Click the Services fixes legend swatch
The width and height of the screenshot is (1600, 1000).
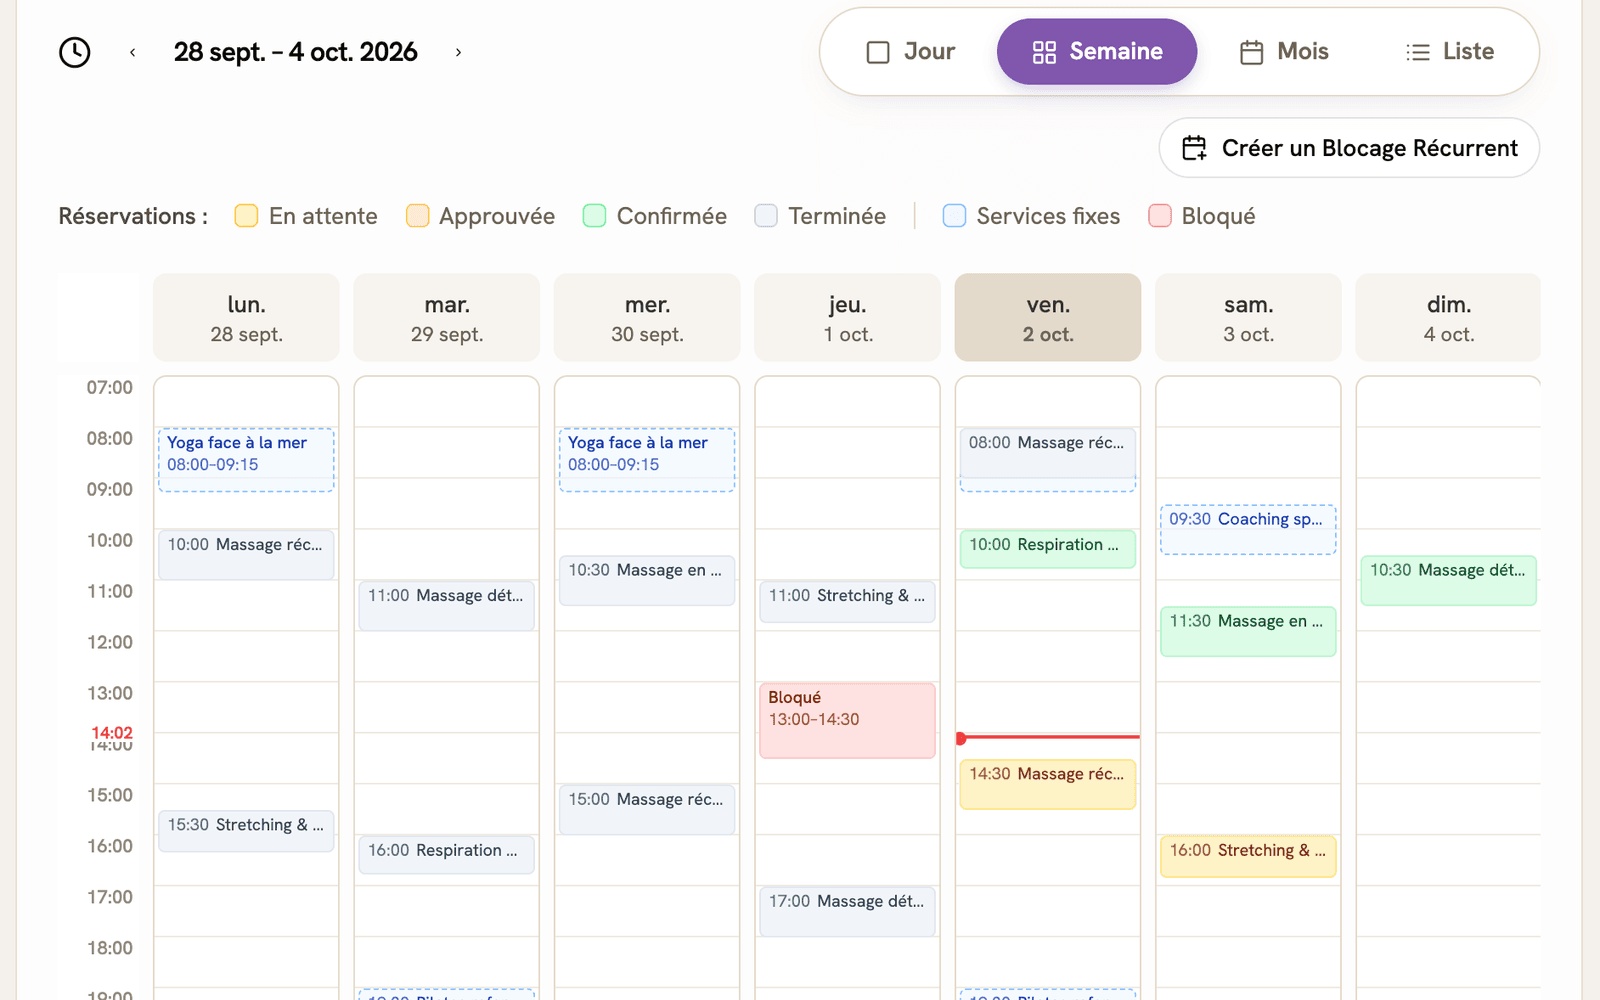click(x=954, y=216)
